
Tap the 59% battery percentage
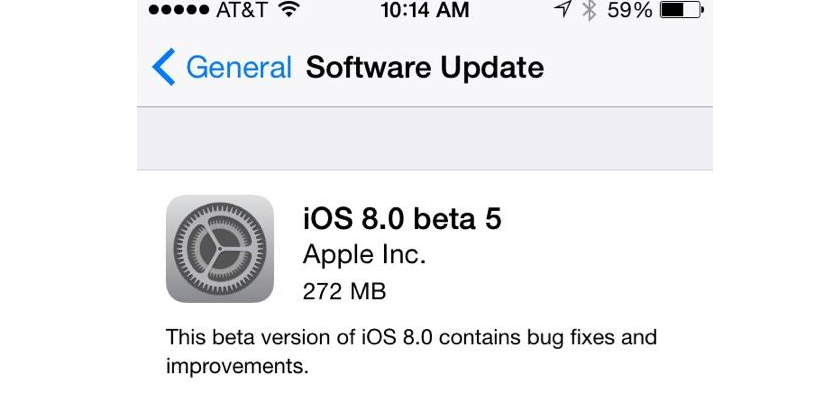(629, 10)
